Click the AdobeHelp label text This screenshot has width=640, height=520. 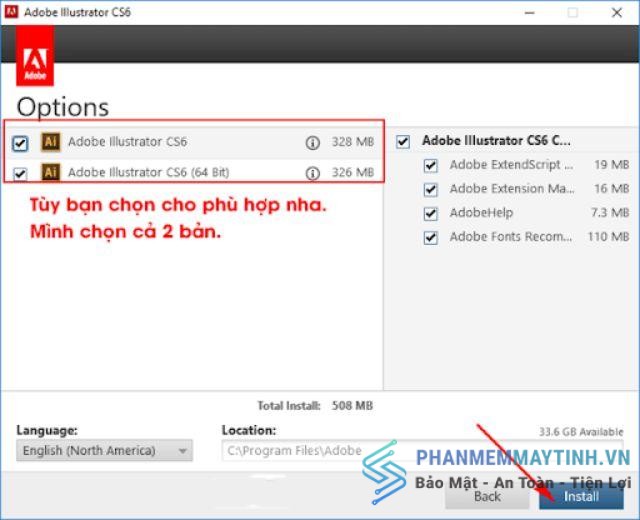point(481,213)
